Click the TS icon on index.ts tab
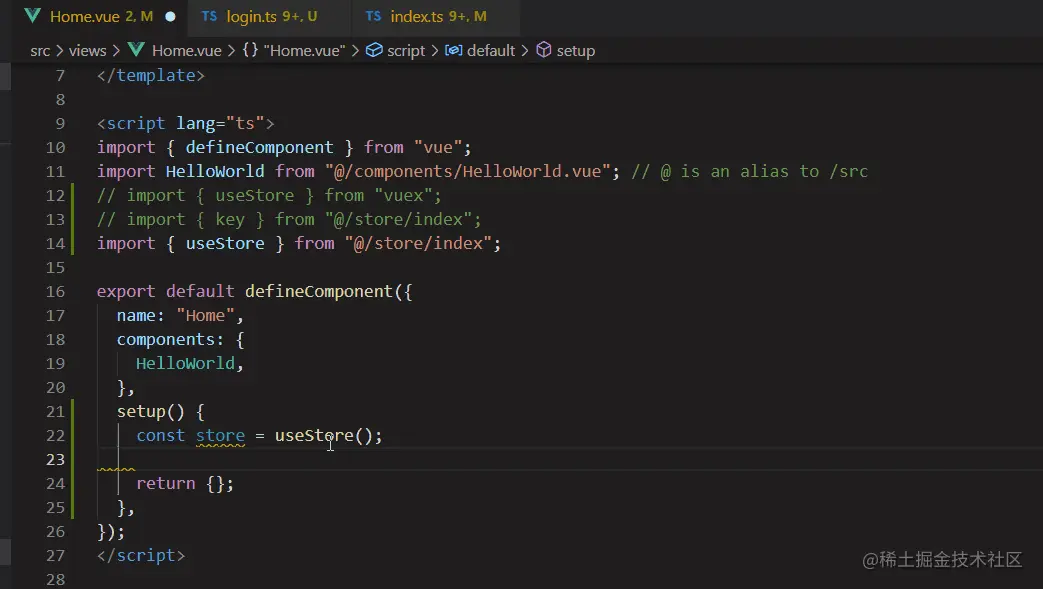 click(x=373, y=16)
